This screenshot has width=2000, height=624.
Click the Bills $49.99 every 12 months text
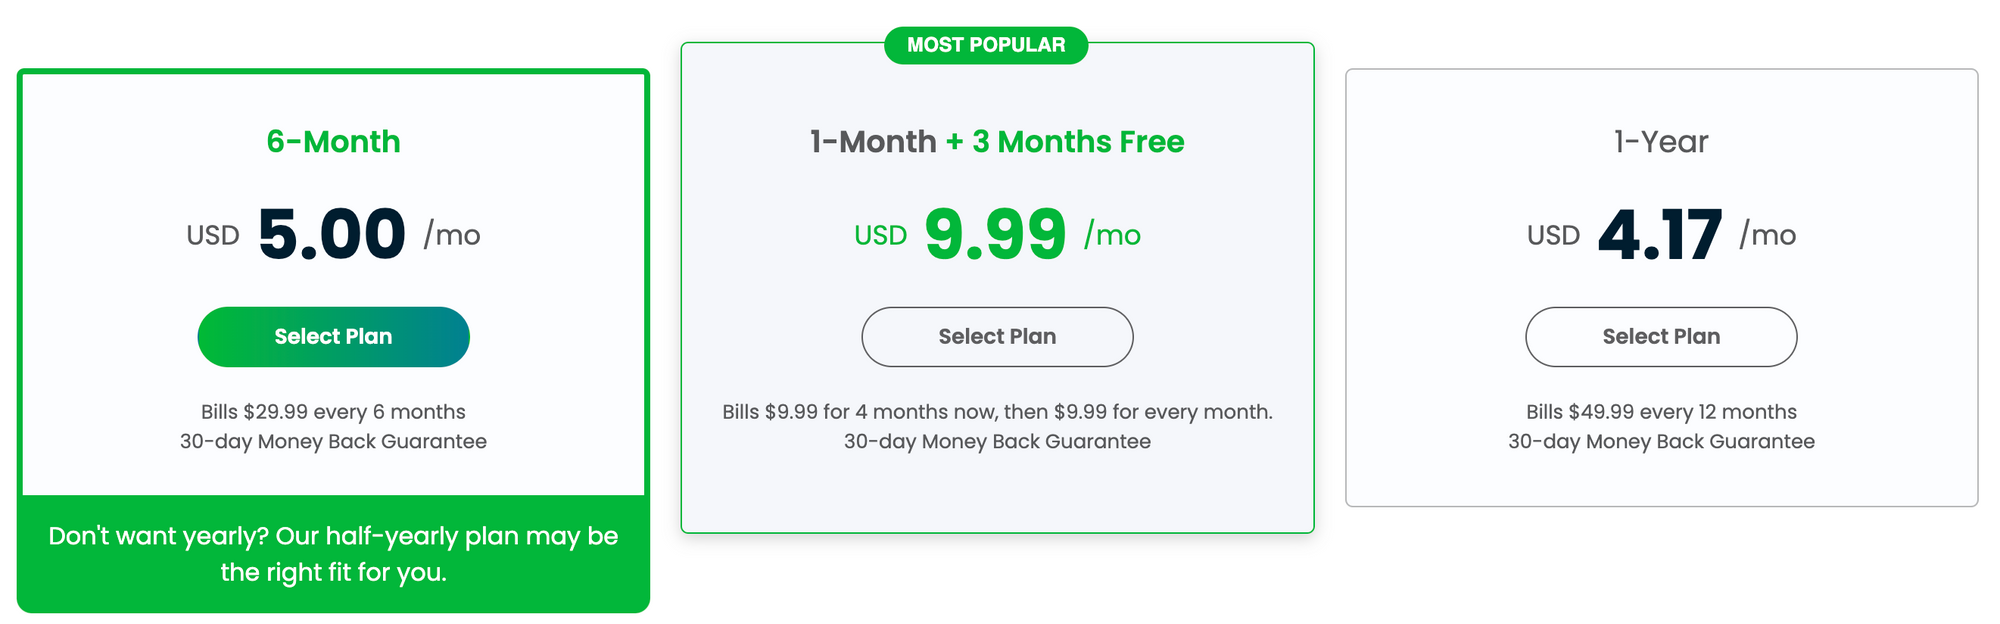coord(1661,412)
